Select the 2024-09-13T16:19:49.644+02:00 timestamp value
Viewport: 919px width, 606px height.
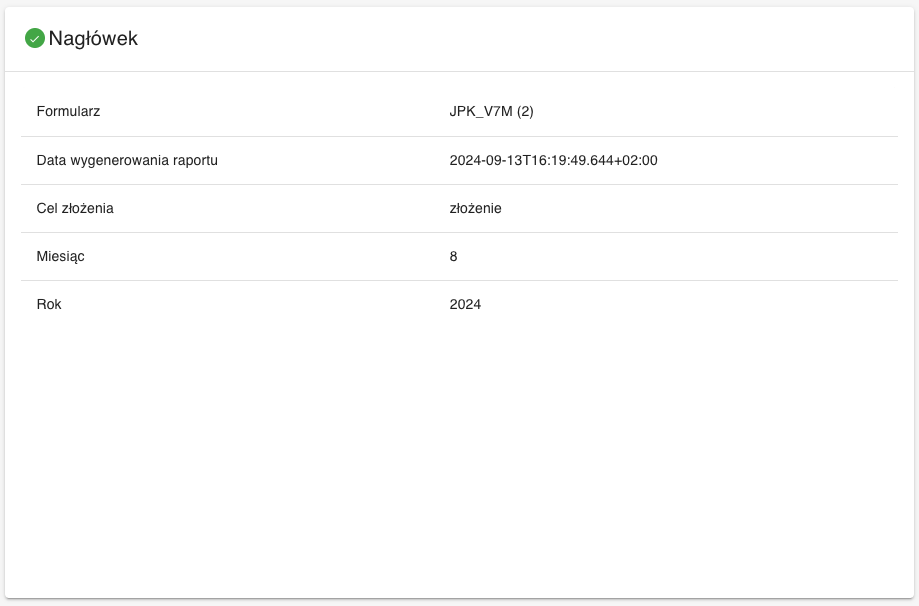pyautogui.click(x=553, y=160)
